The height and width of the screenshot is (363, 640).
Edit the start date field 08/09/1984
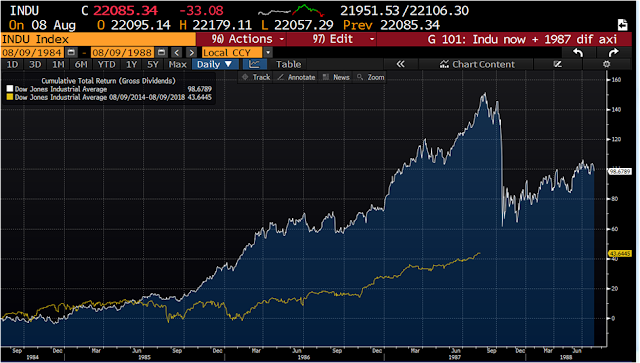tap(32, 53)
